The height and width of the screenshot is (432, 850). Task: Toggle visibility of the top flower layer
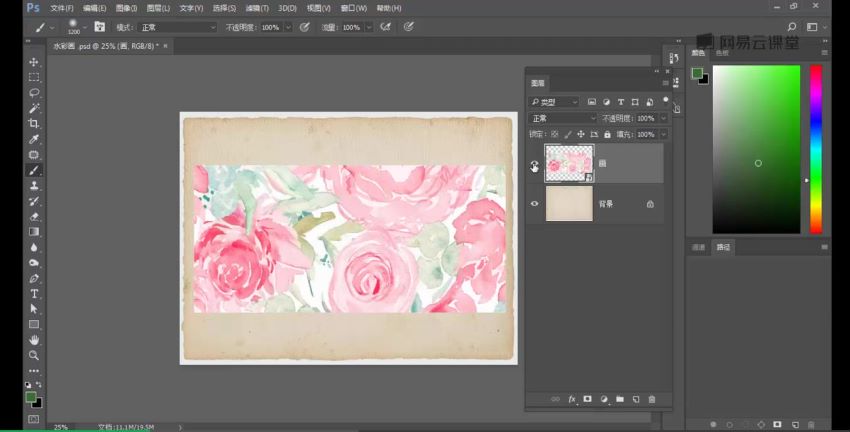pyautogui.click(x=535, y=164)
